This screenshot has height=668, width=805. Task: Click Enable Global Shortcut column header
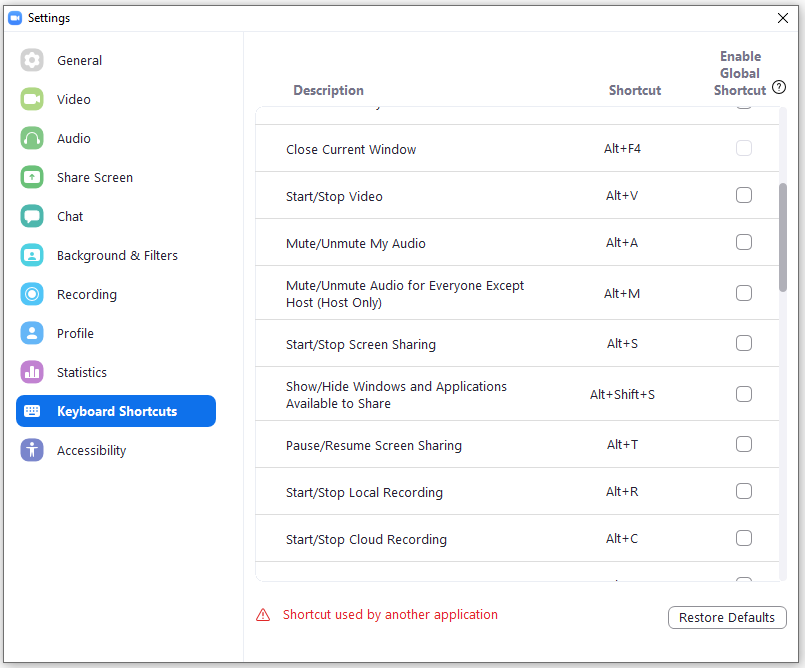[740, 73]
